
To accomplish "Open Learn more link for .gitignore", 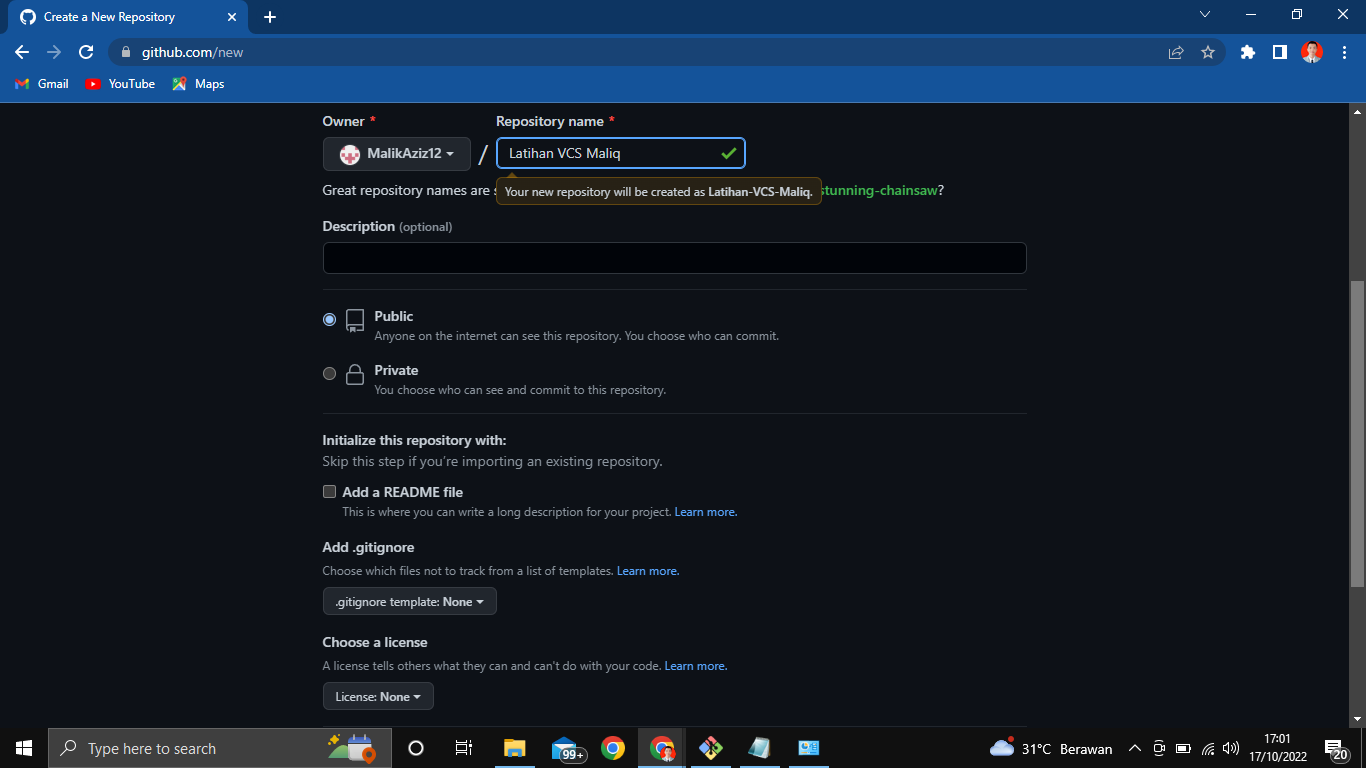I will pyautogui.click(x=648, y=571).
